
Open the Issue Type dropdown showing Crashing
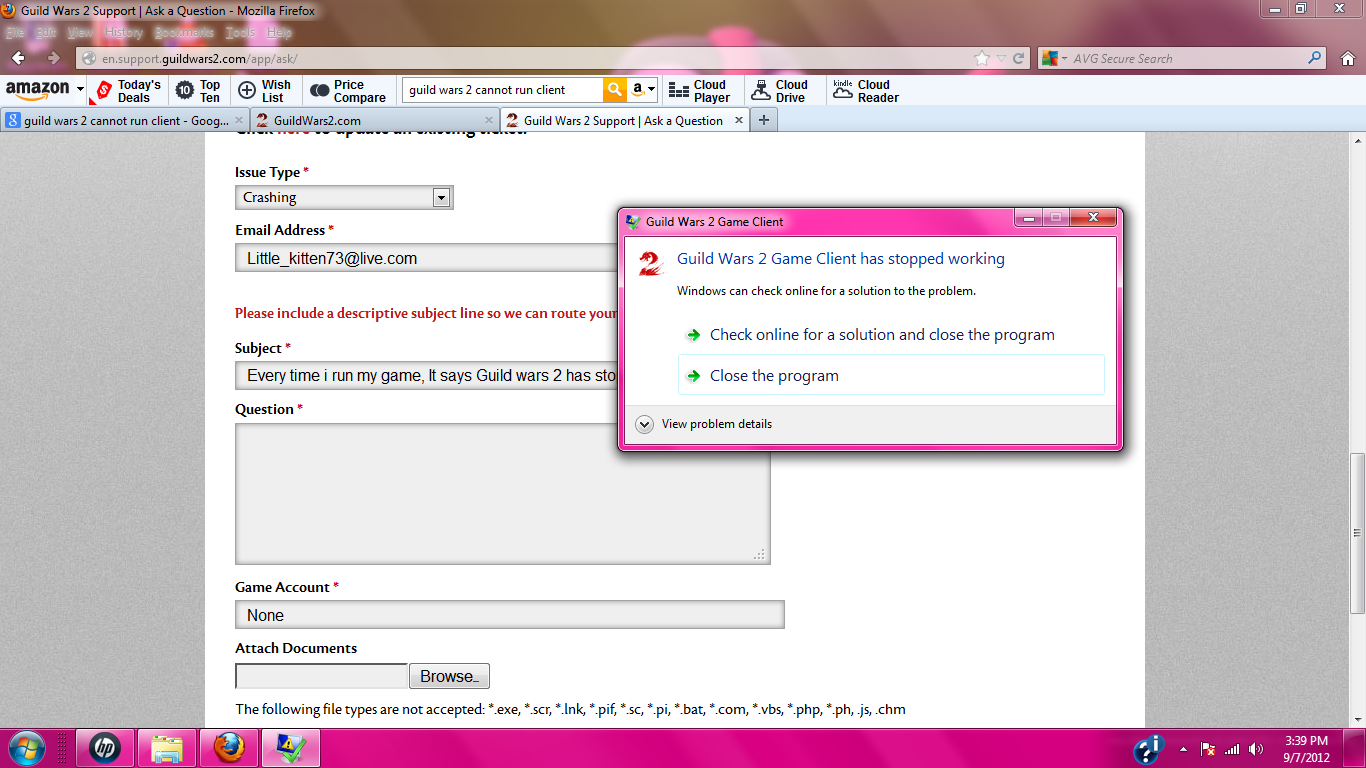[344, 198]
